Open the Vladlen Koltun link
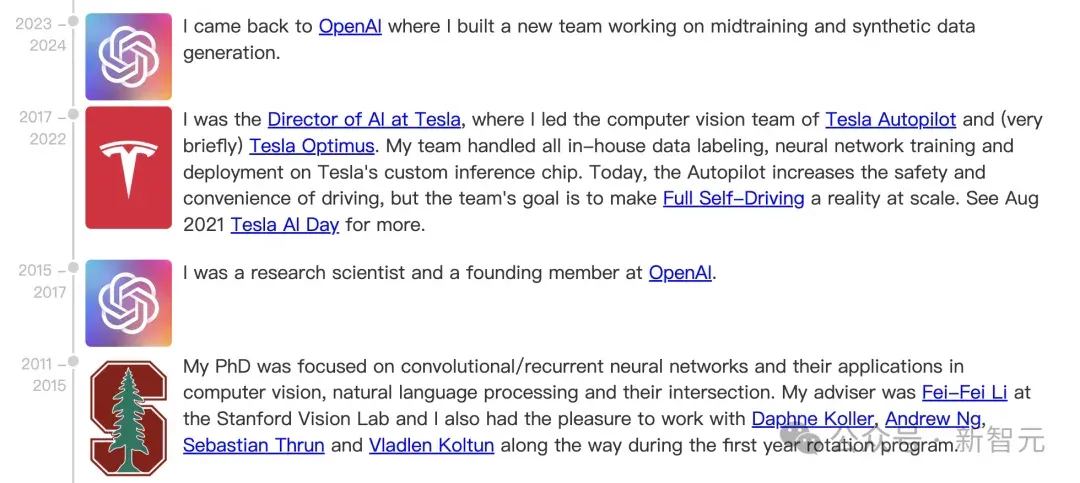This screenshot has height=483, width=1080. click(431, 445)
